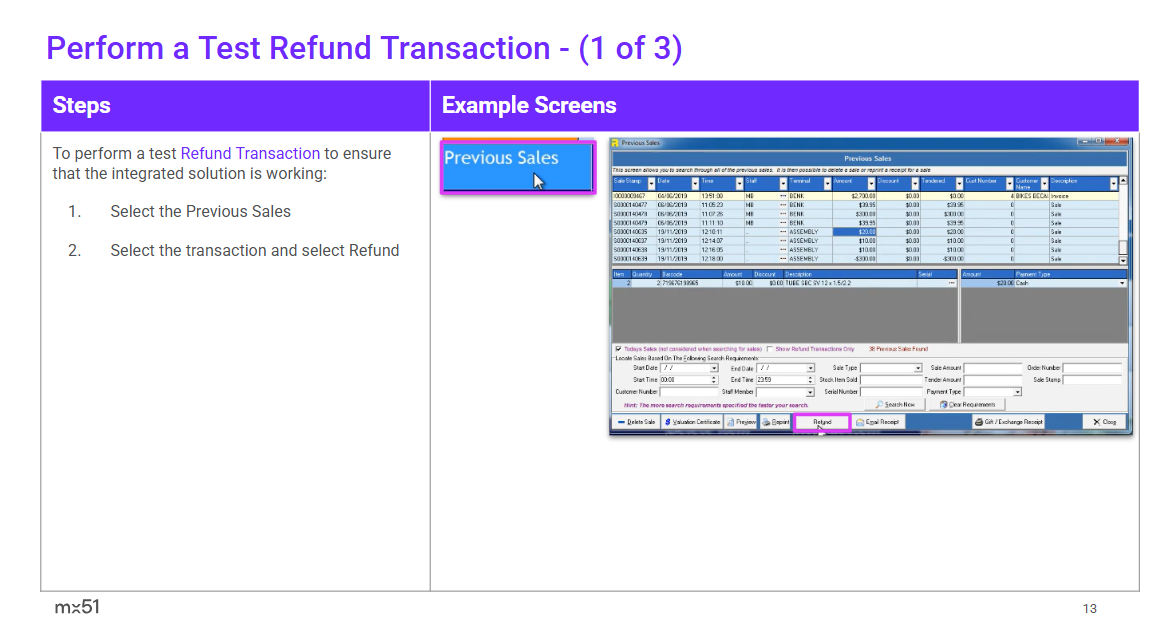Click inside the Sale Amount field
This screenshot has width=1156, height=642.
click(992, 368)
